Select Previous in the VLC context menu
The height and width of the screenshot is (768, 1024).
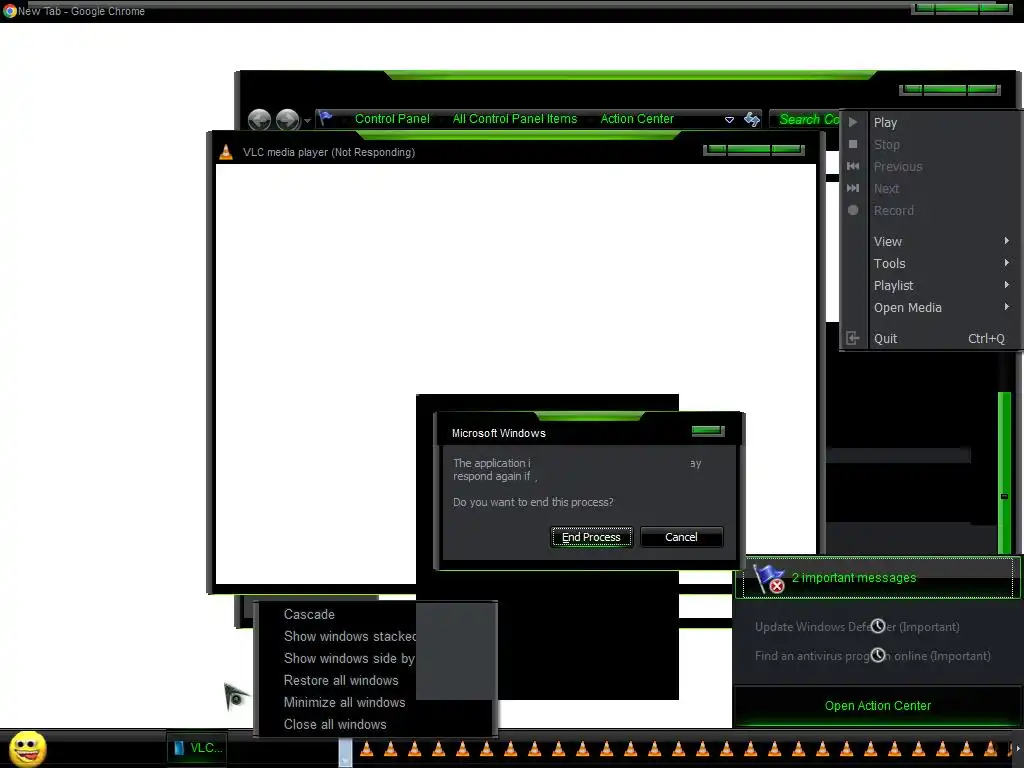point(931,167)
